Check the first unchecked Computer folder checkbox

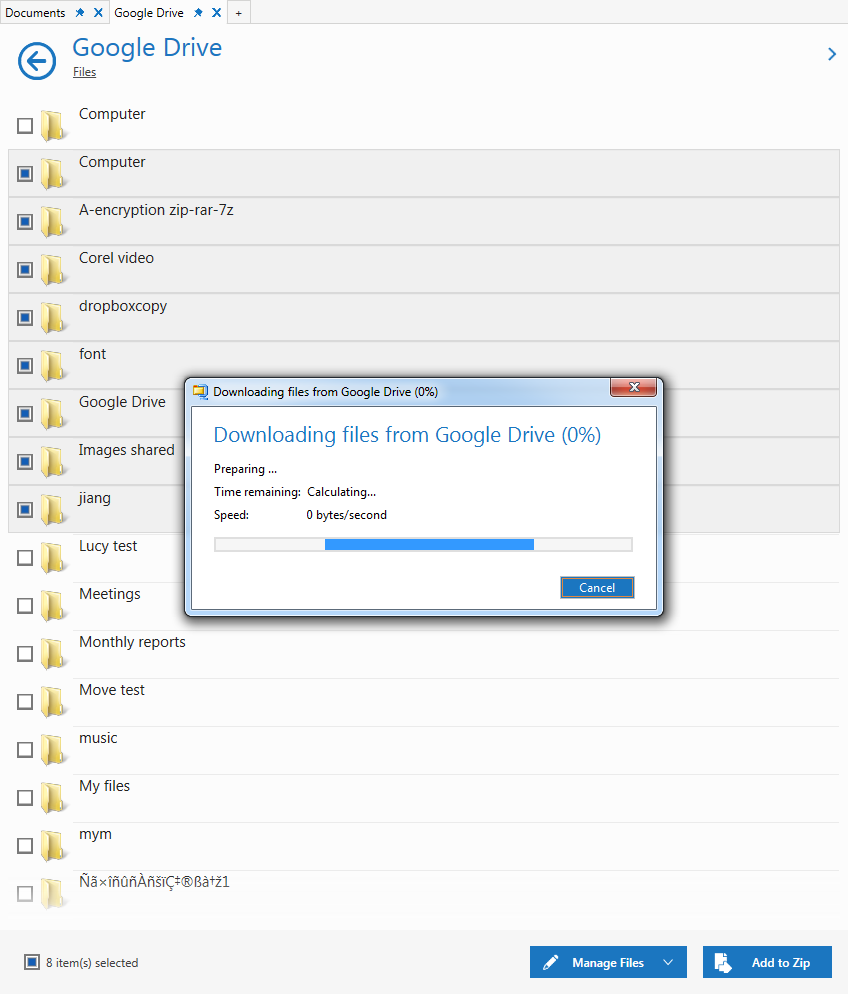click(25, 126)
